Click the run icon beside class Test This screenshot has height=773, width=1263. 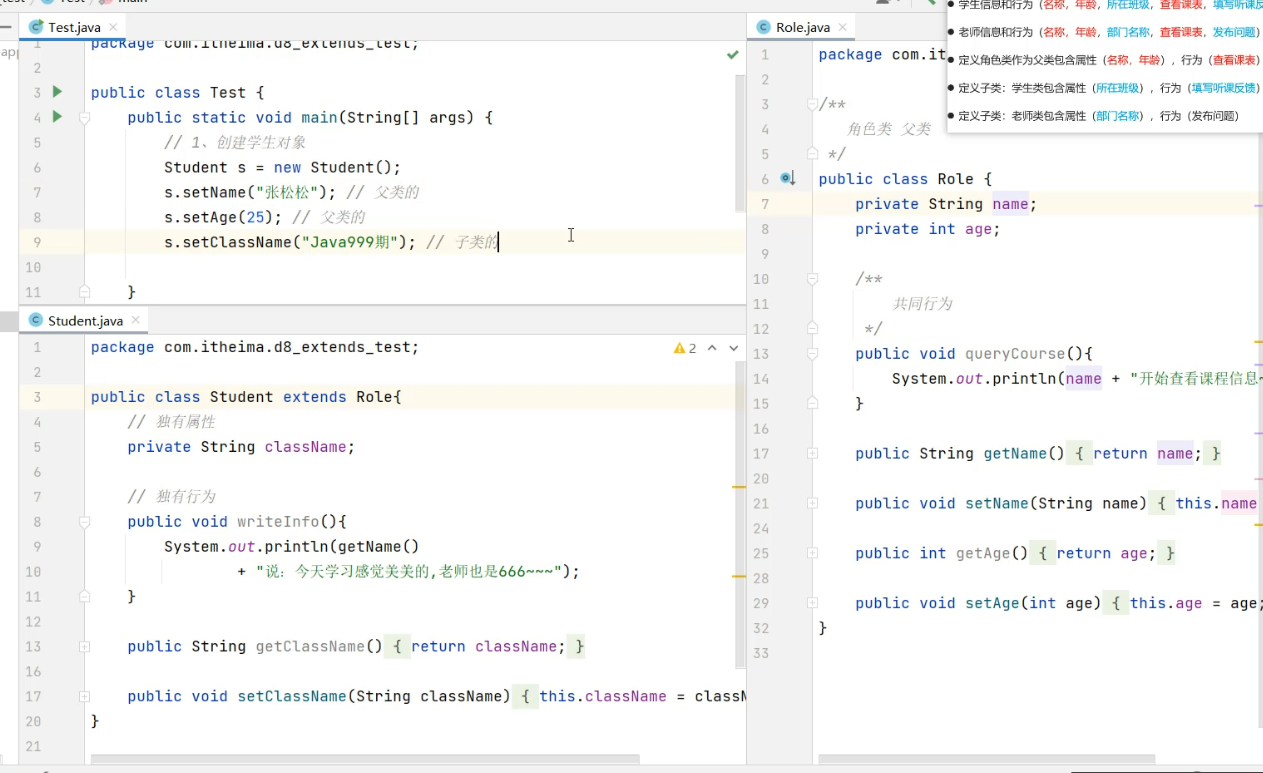point(57,92)
